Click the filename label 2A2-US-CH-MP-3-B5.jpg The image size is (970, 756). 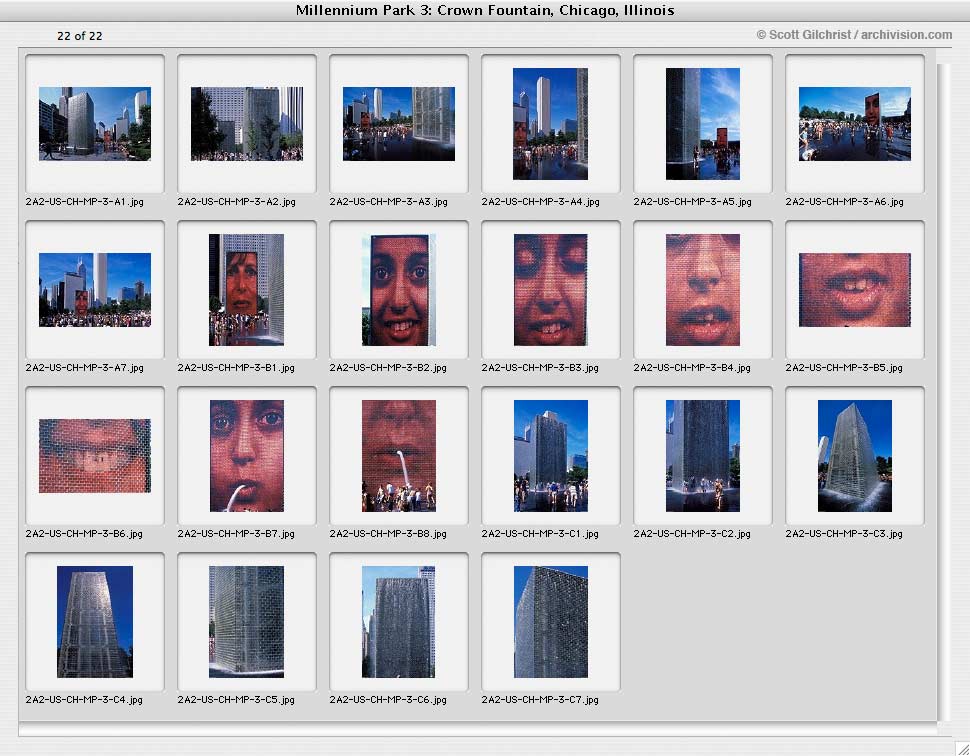click(x=844, y=367)
